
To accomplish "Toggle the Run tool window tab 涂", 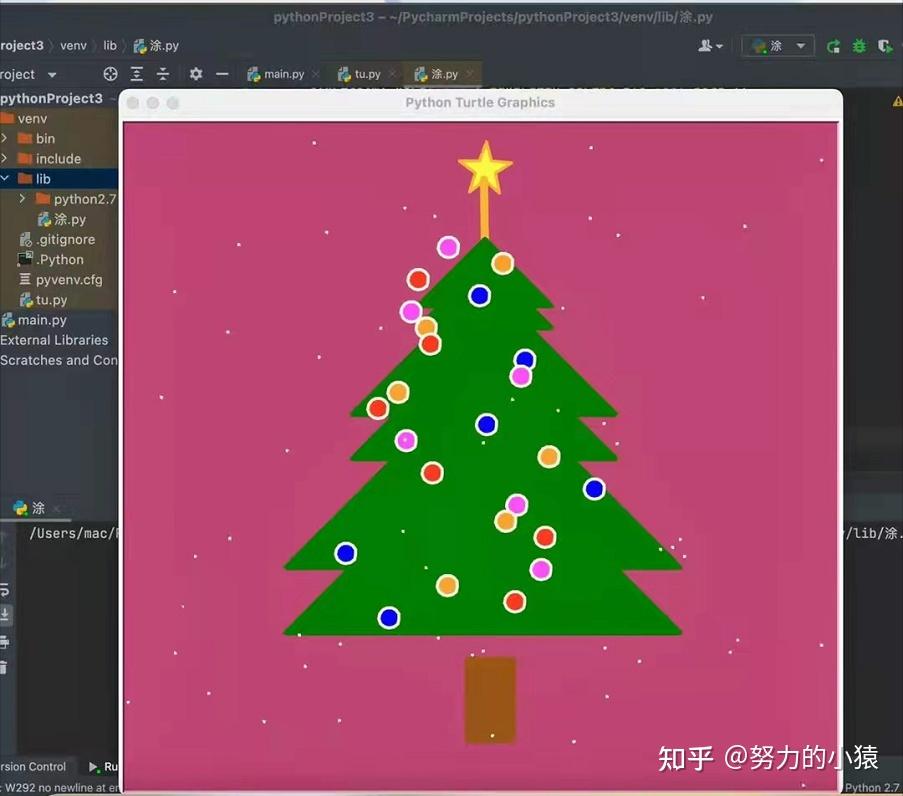I will 35,508.
